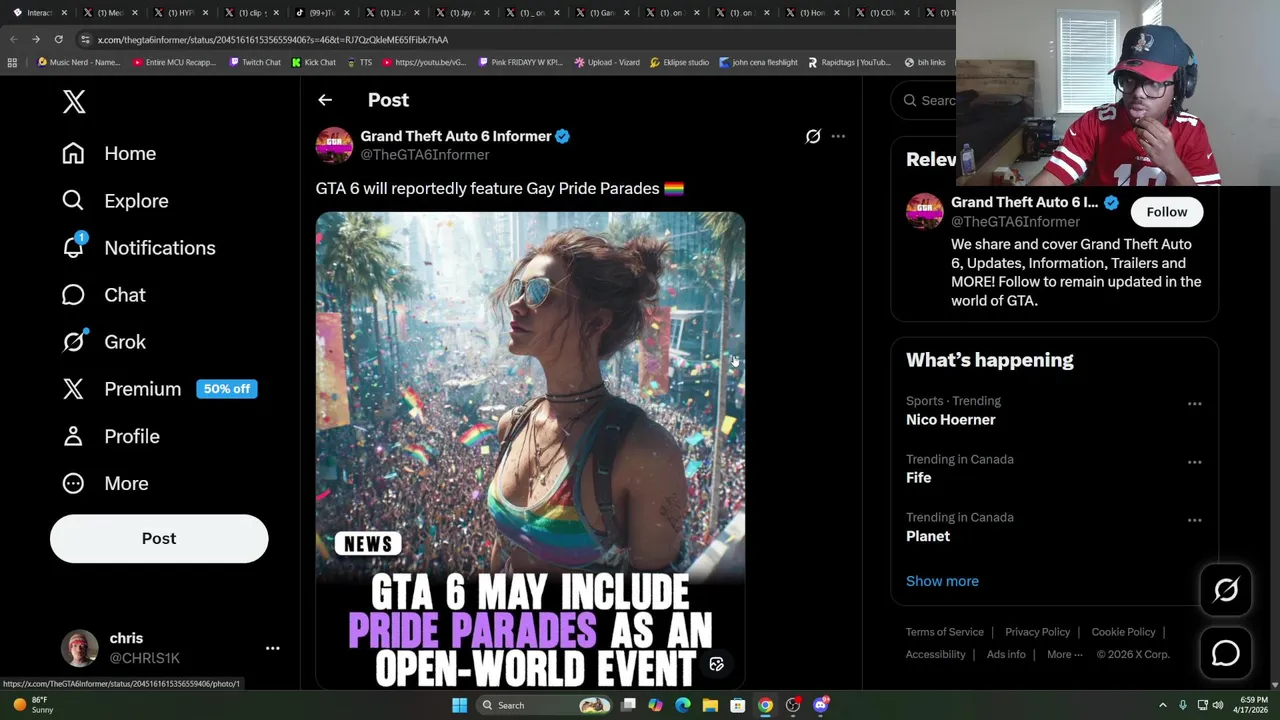Image resolution: width=1280 pixels, height=720 pixels.
Task: Open Task View on the taskbar
Action: pos(628,705)
